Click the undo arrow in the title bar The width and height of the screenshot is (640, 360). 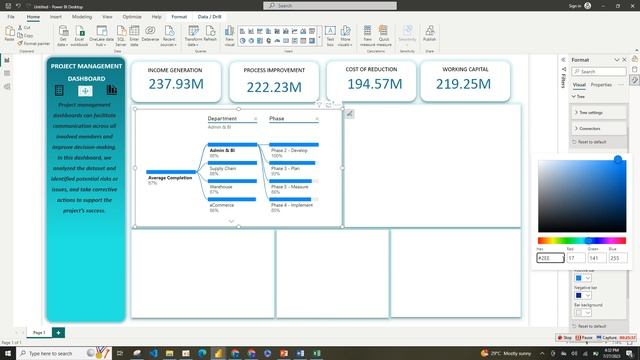pyautogui.click(x=18, y=6)
